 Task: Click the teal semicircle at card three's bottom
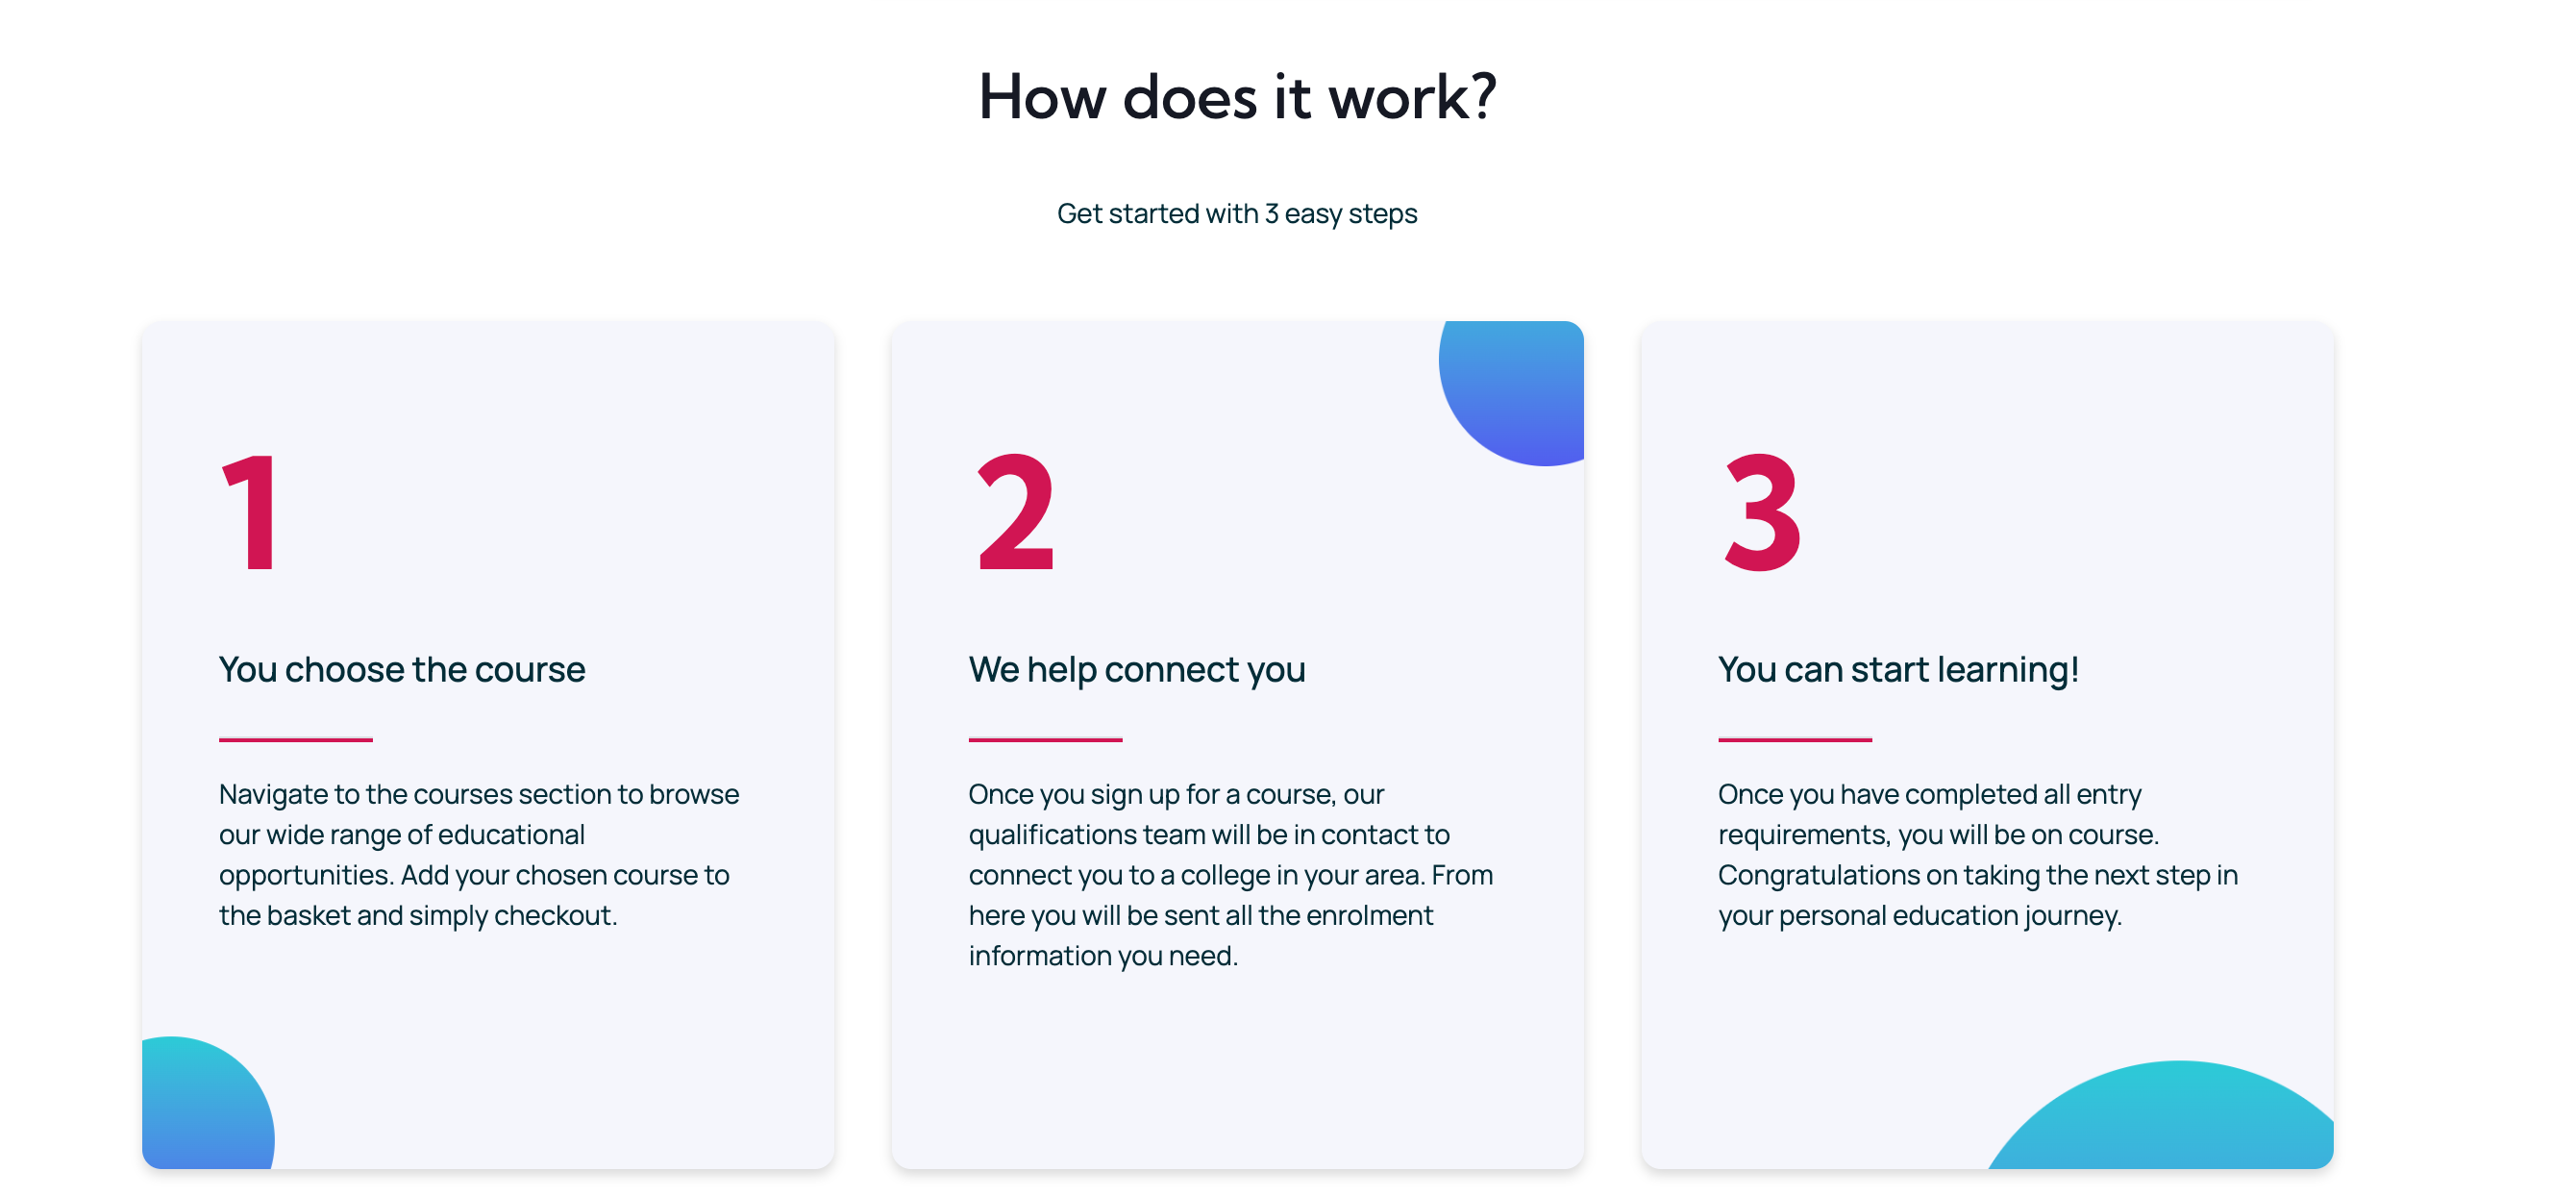pos(2160,1115)
